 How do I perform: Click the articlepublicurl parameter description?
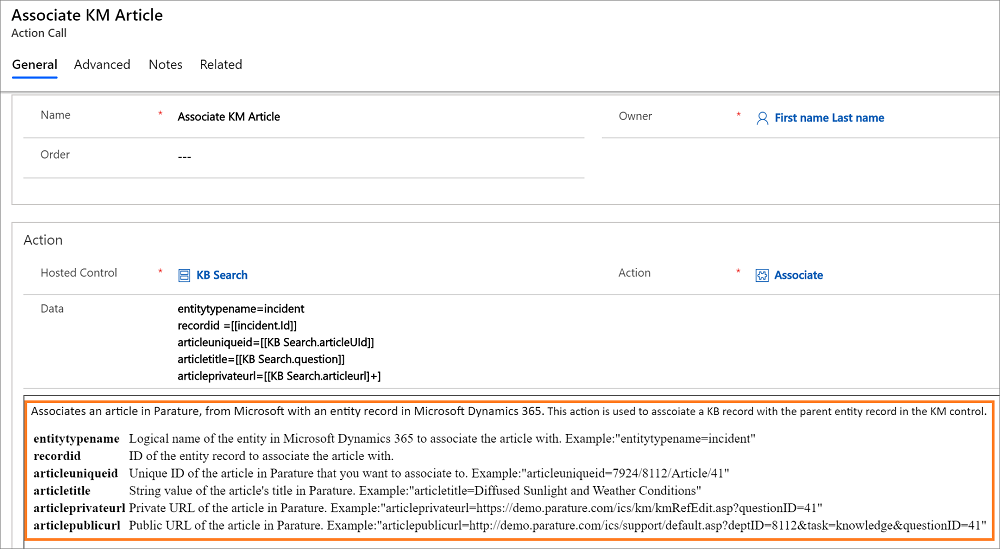click(x=558, y=526)
